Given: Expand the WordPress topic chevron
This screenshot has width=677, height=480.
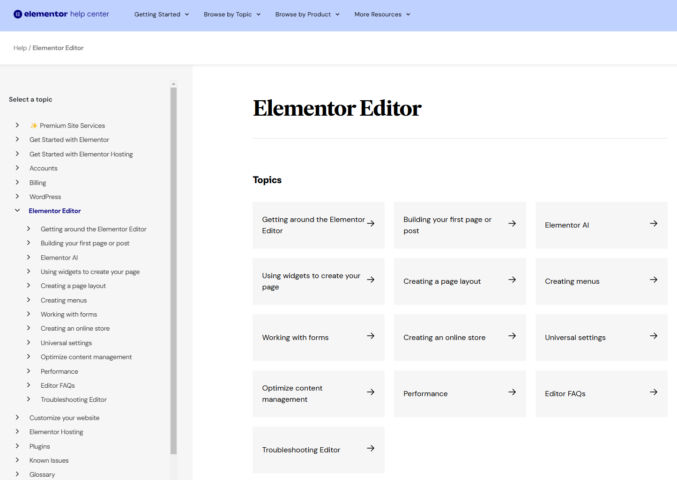Looking at the screenshot, I should coord(17,196).
